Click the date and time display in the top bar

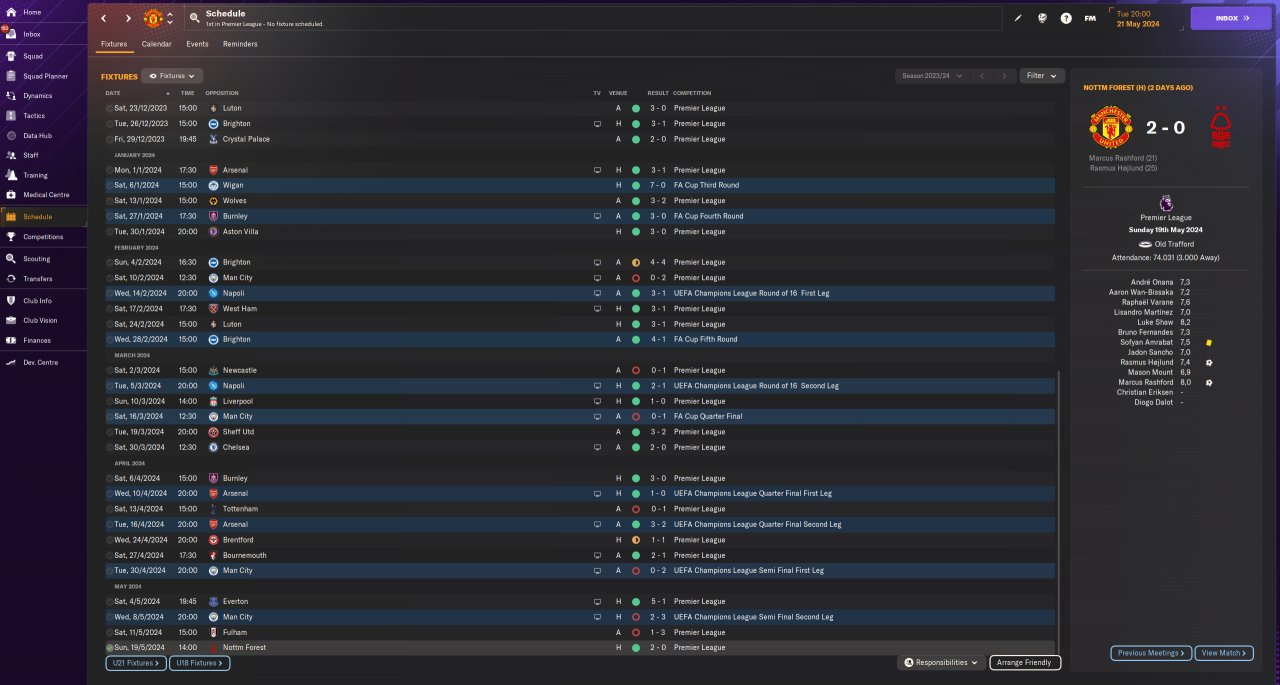pyautogui.click(x=1140, y=18)
